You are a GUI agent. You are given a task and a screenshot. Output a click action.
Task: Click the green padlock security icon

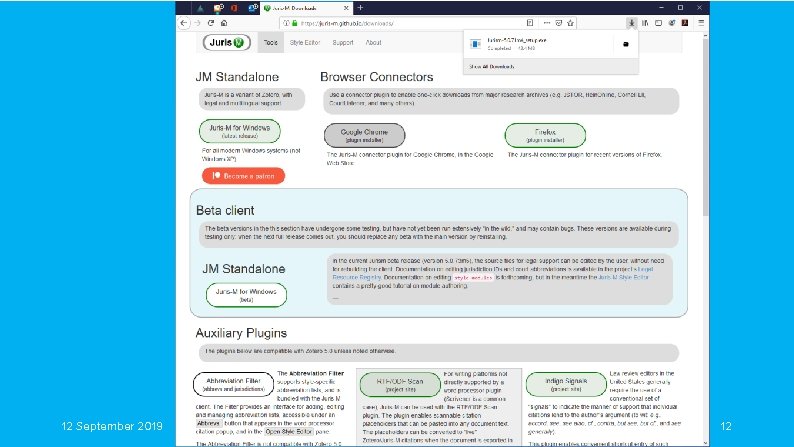(x=295, y=23)
